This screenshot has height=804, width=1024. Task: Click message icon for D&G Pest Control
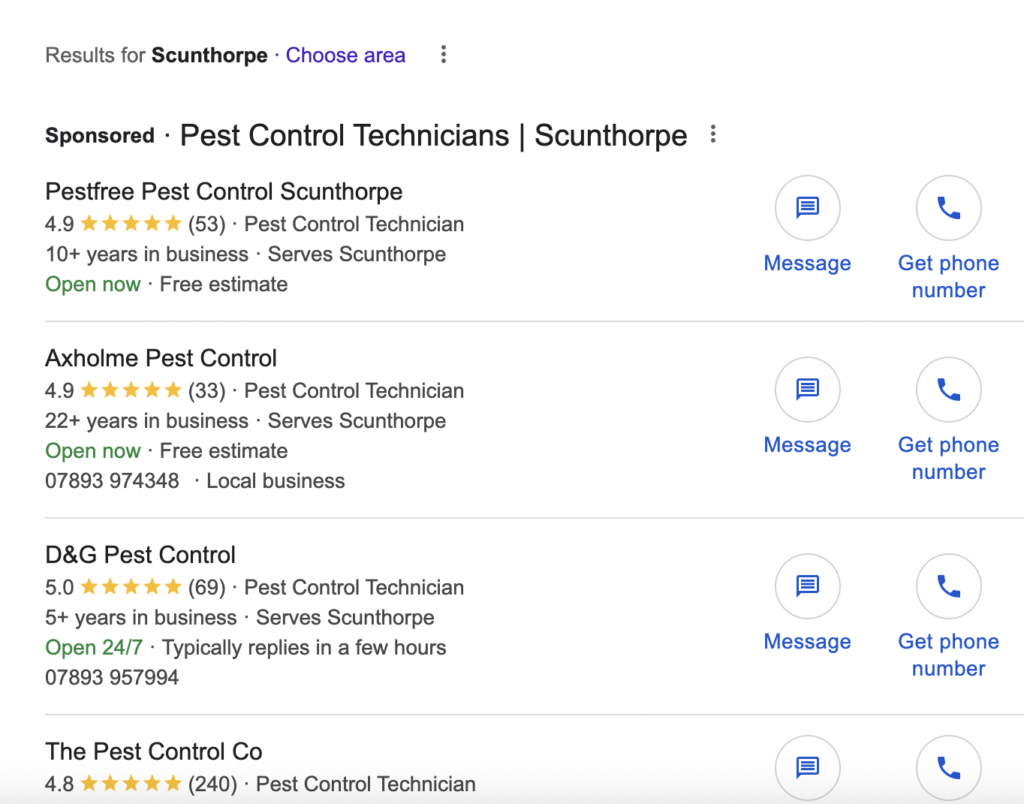[x=807, y=586]
